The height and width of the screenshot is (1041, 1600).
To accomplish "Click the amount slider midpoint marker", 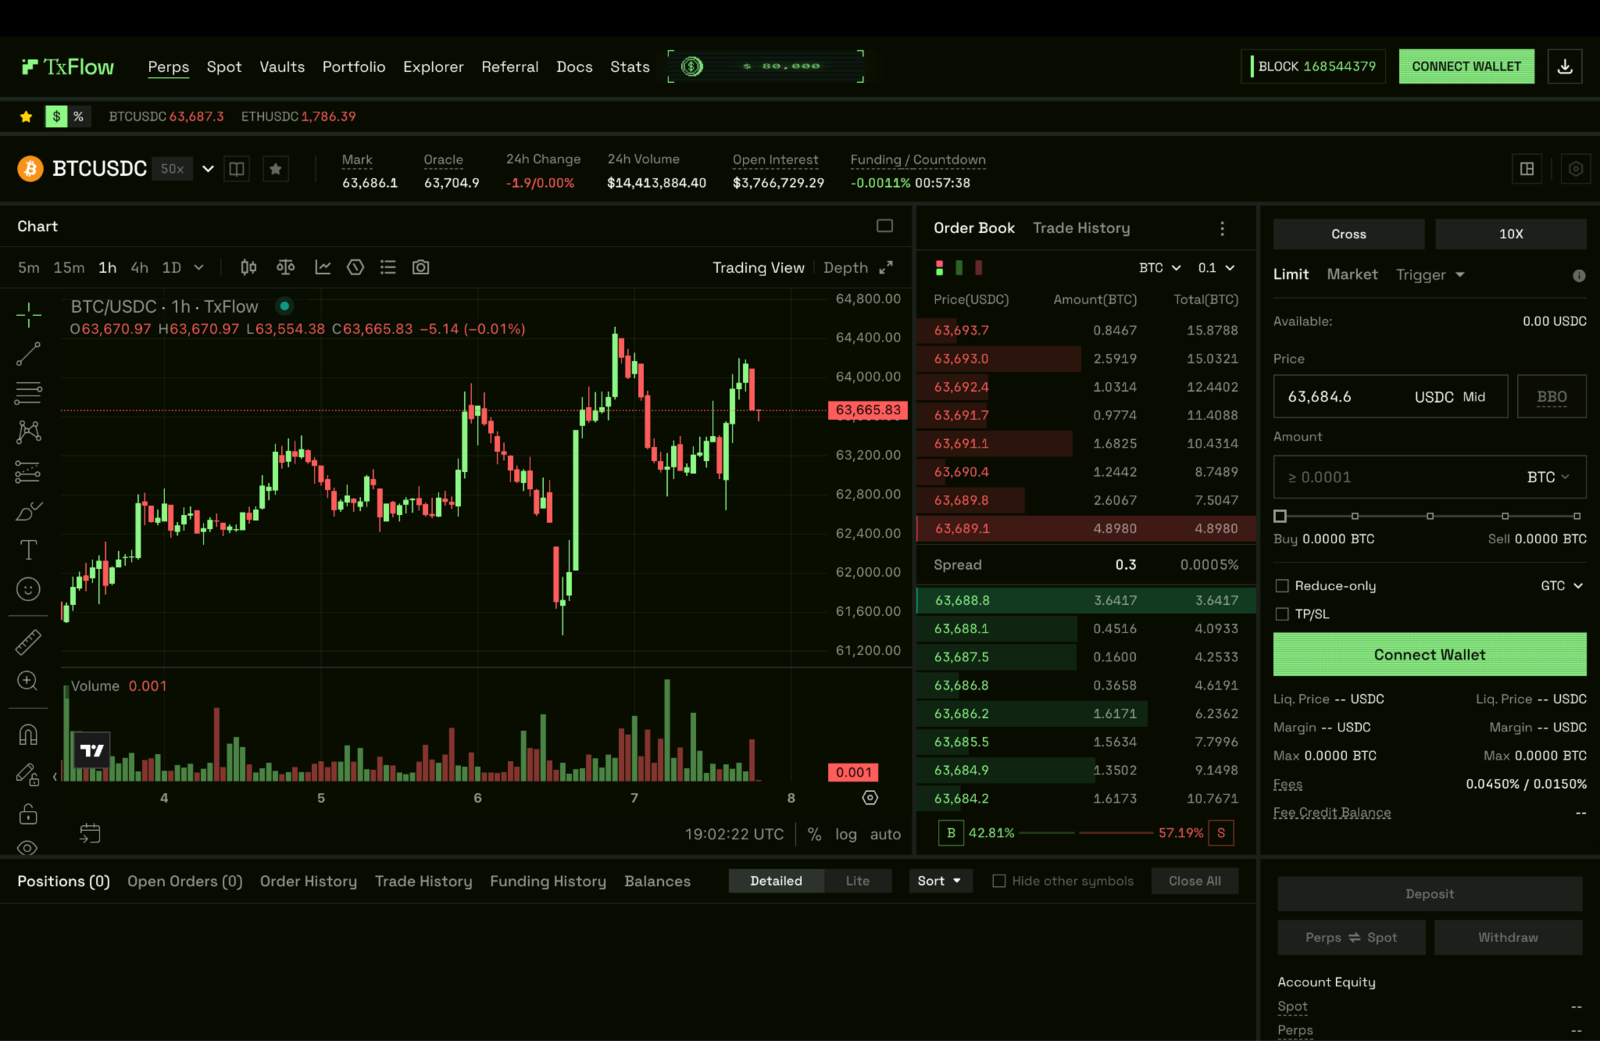I will coord(1430,516).
